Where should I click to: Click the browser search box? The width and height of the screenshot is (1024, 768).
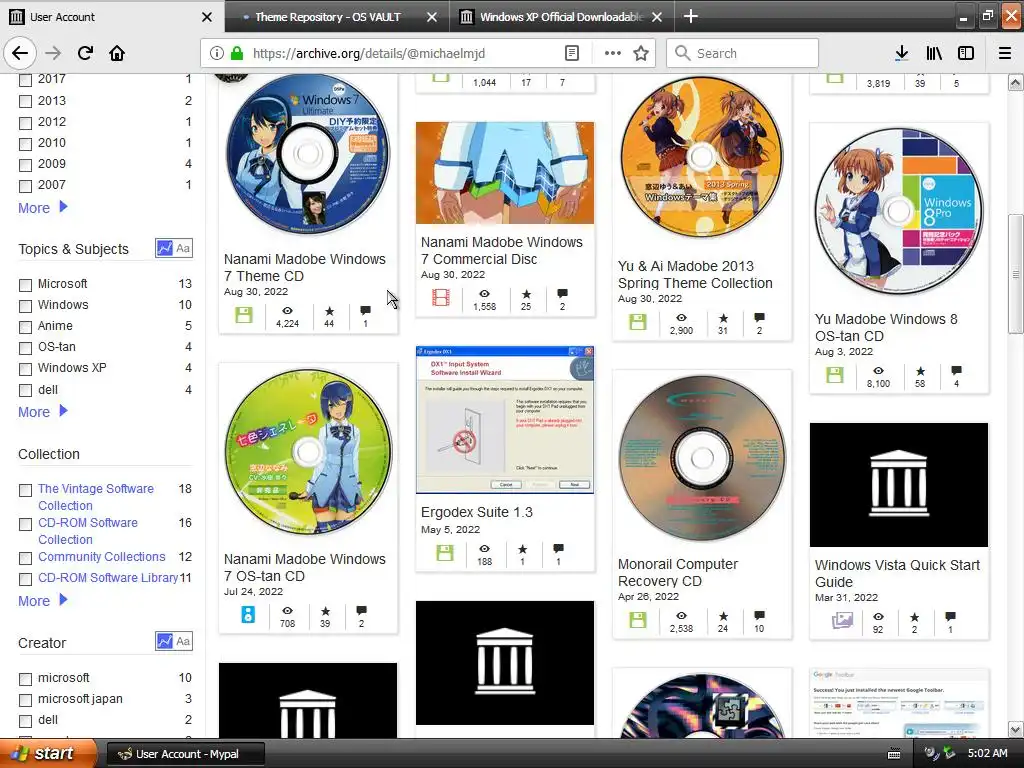742,54
